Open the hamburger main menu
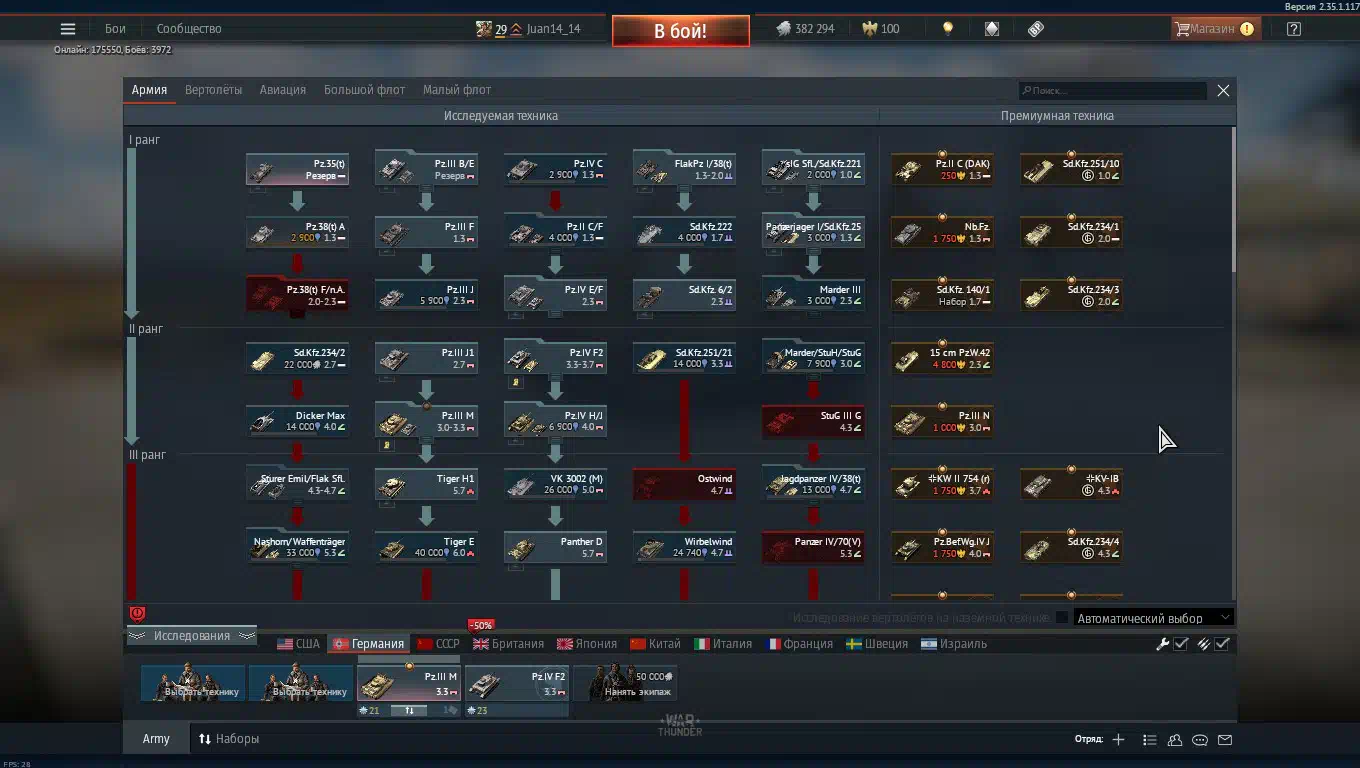The image size is (1360, 768). [x=67, y=29]
